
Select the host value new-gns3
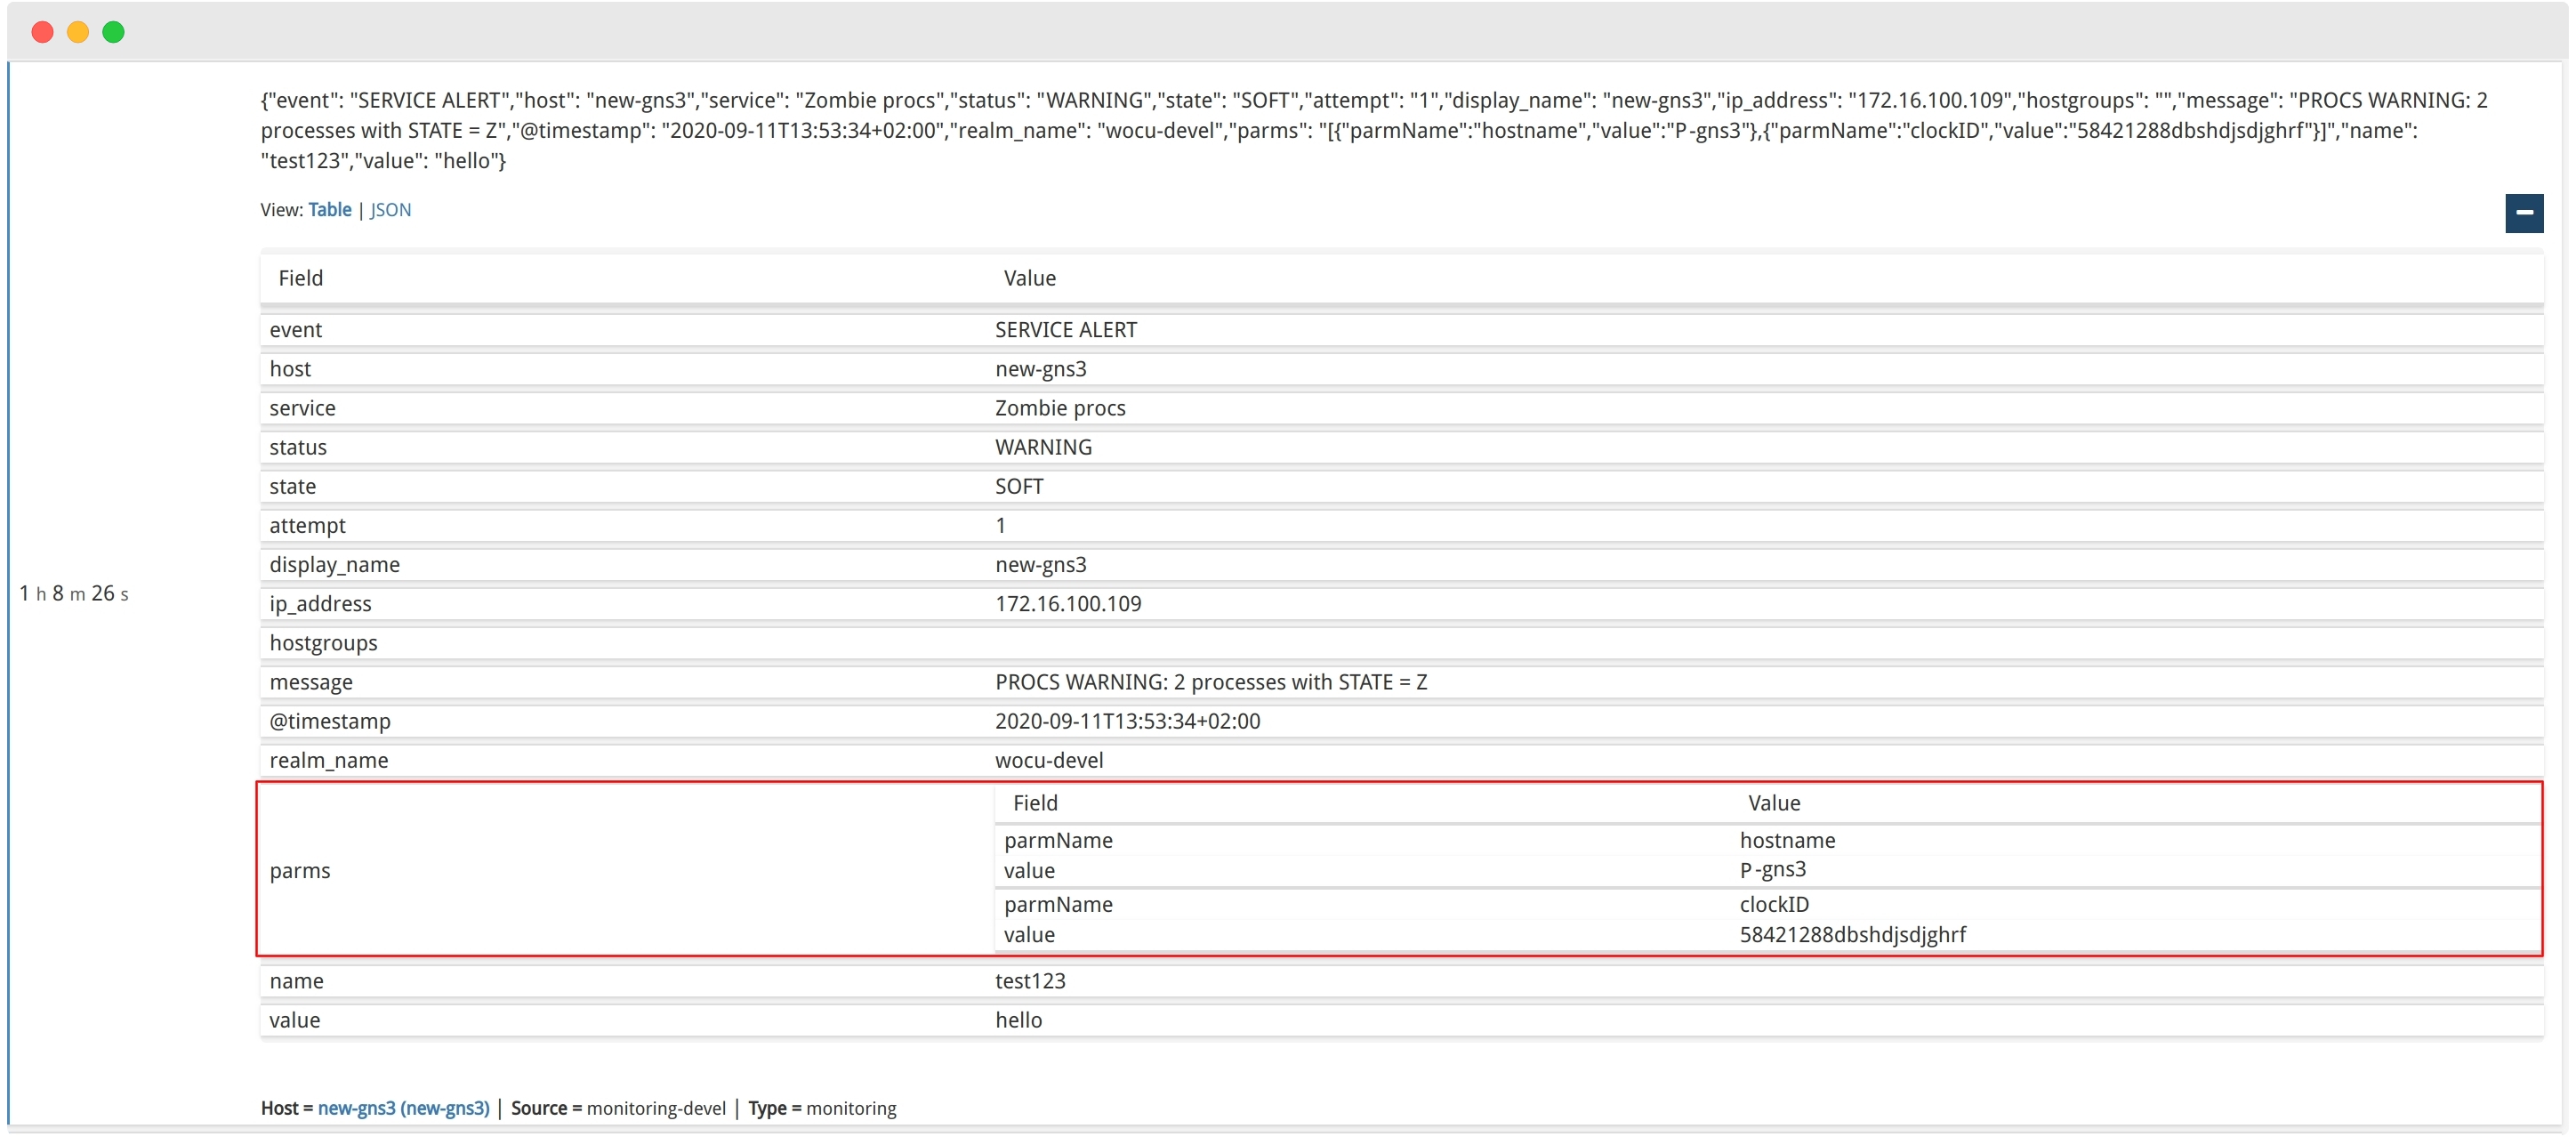click(x=1040, y=369)
